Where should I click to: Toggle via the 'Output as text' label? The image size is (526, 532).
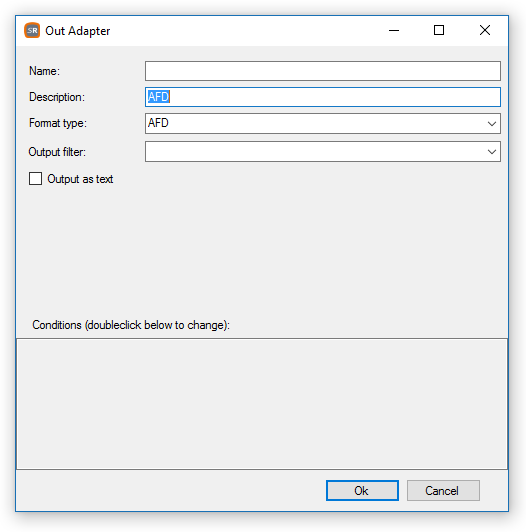(x=80, y=179)
